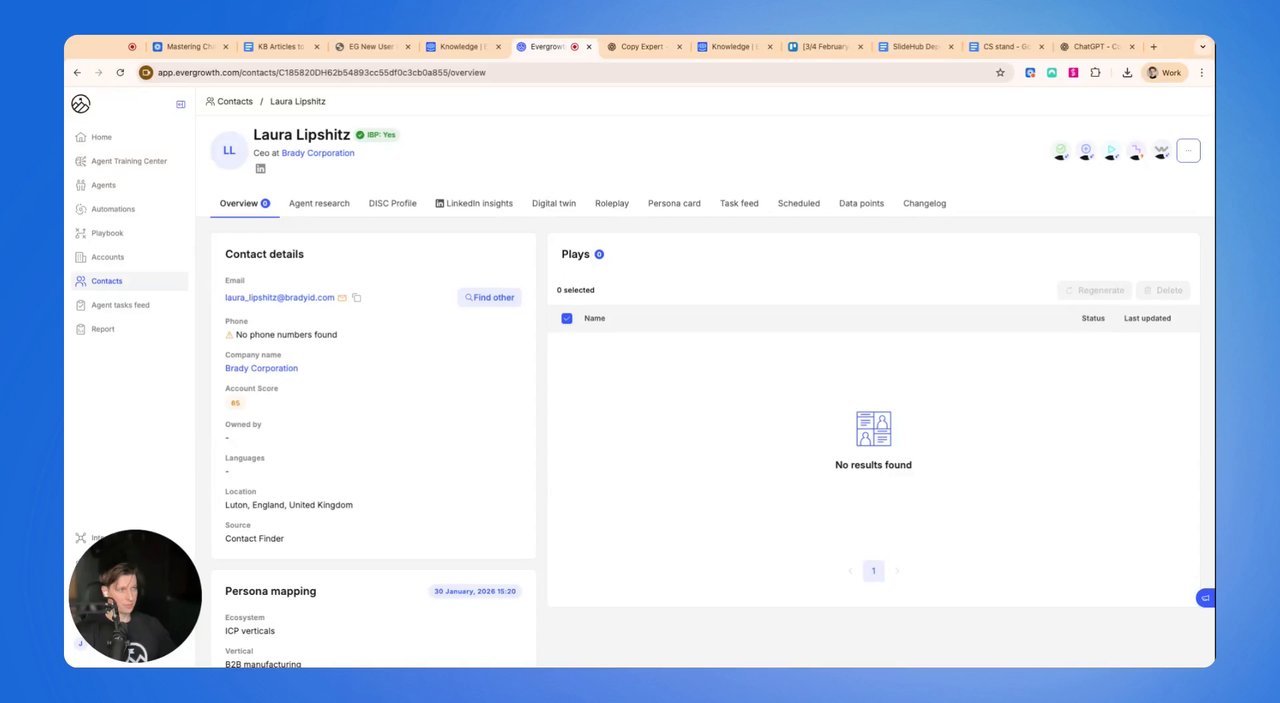Click the Status column header
The width and height of the screenshot is (1280, 703).
point(1093,318)
